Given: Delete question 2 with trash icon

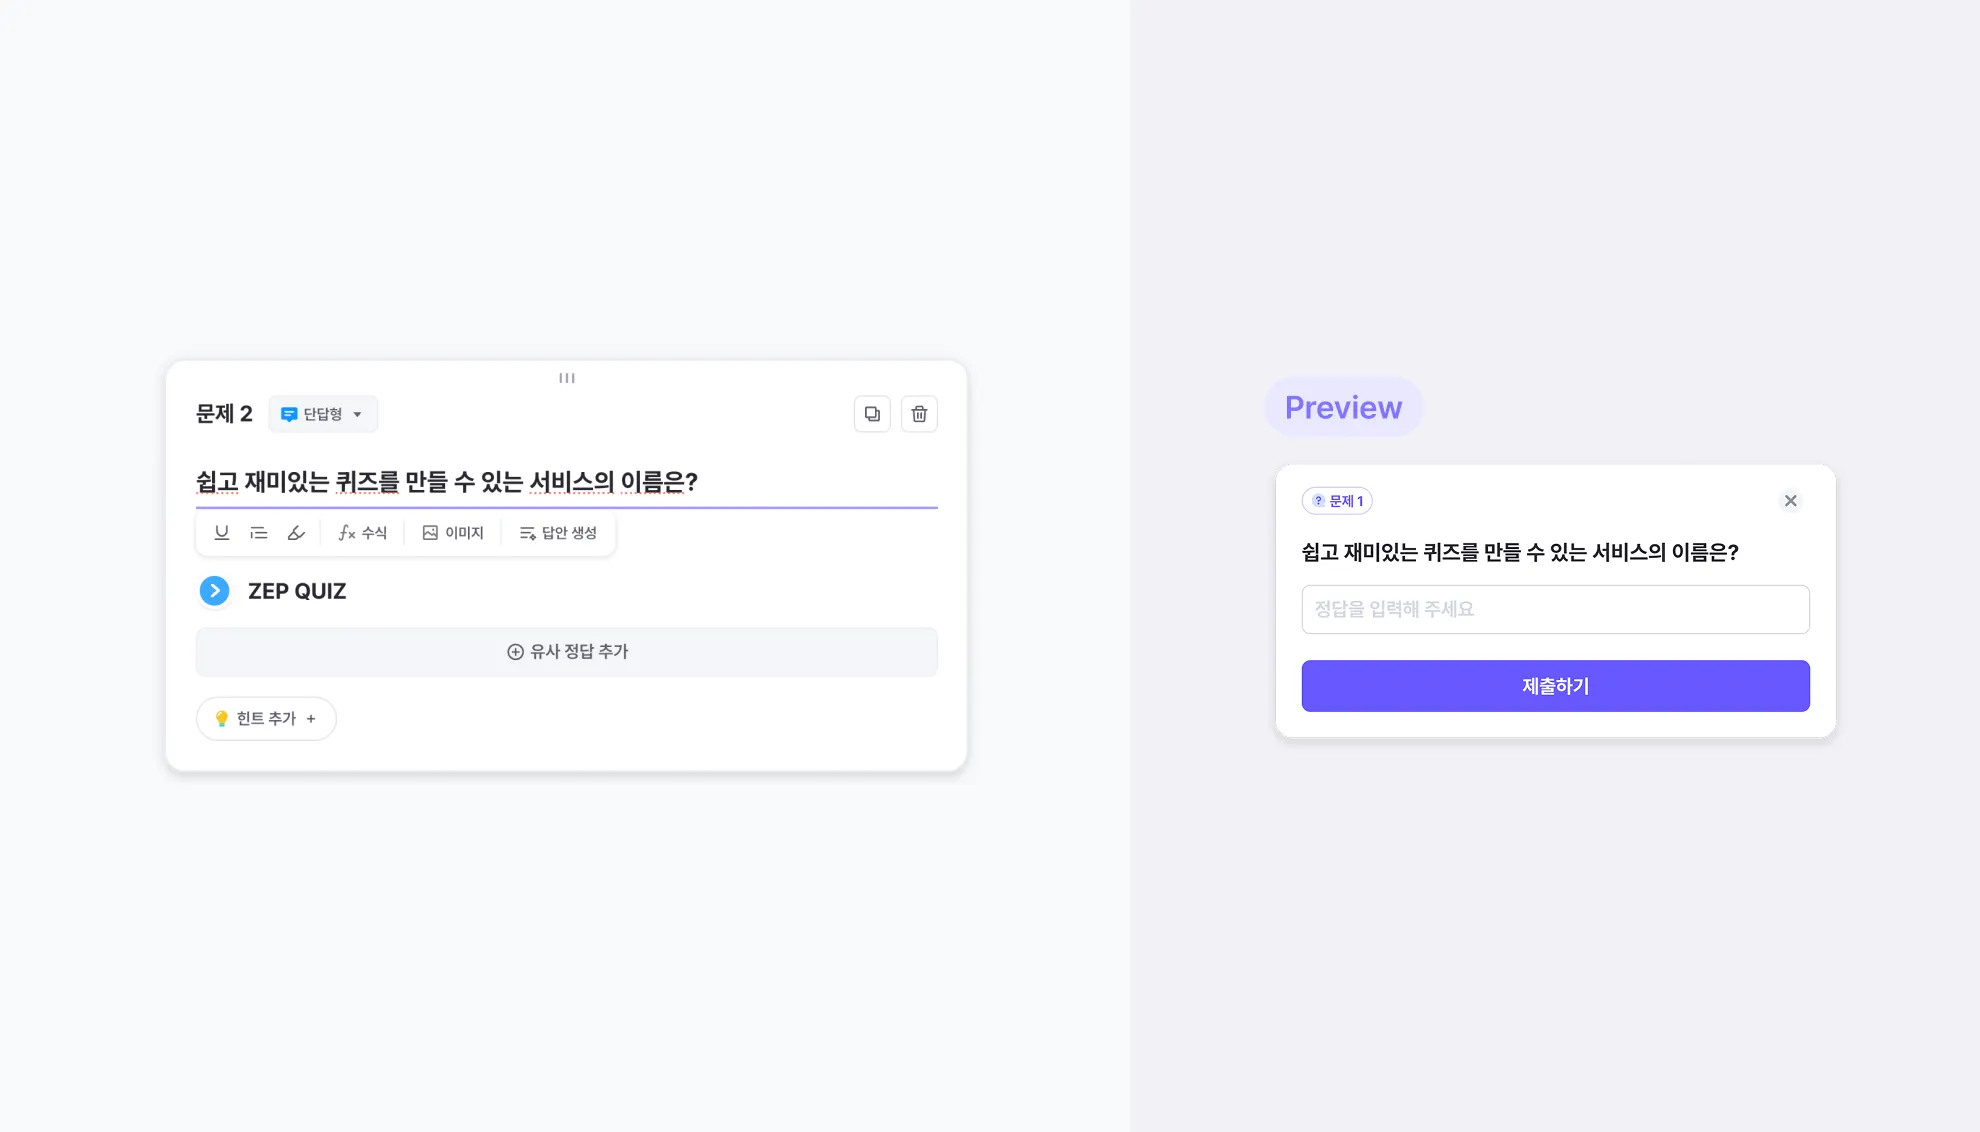Looking at the screenshot, I should click(919, 414).
